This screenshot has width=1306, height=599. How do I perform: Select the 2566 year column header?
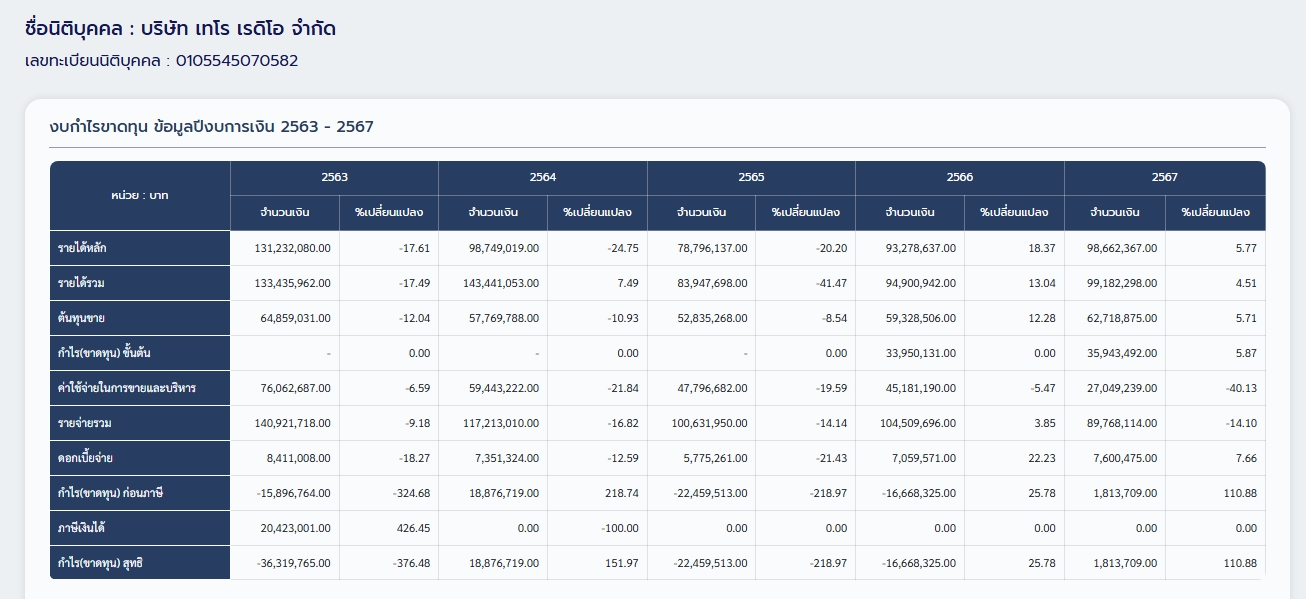click(x=959, y=177)
